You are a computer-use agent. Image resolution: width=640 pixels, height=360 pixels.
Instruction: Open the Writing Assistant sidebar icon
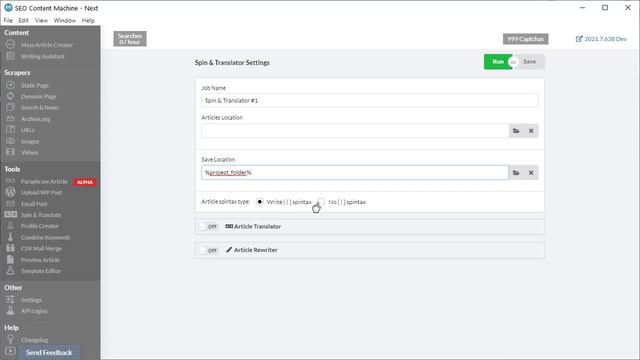pyautogui.click(x=10, y=56)
